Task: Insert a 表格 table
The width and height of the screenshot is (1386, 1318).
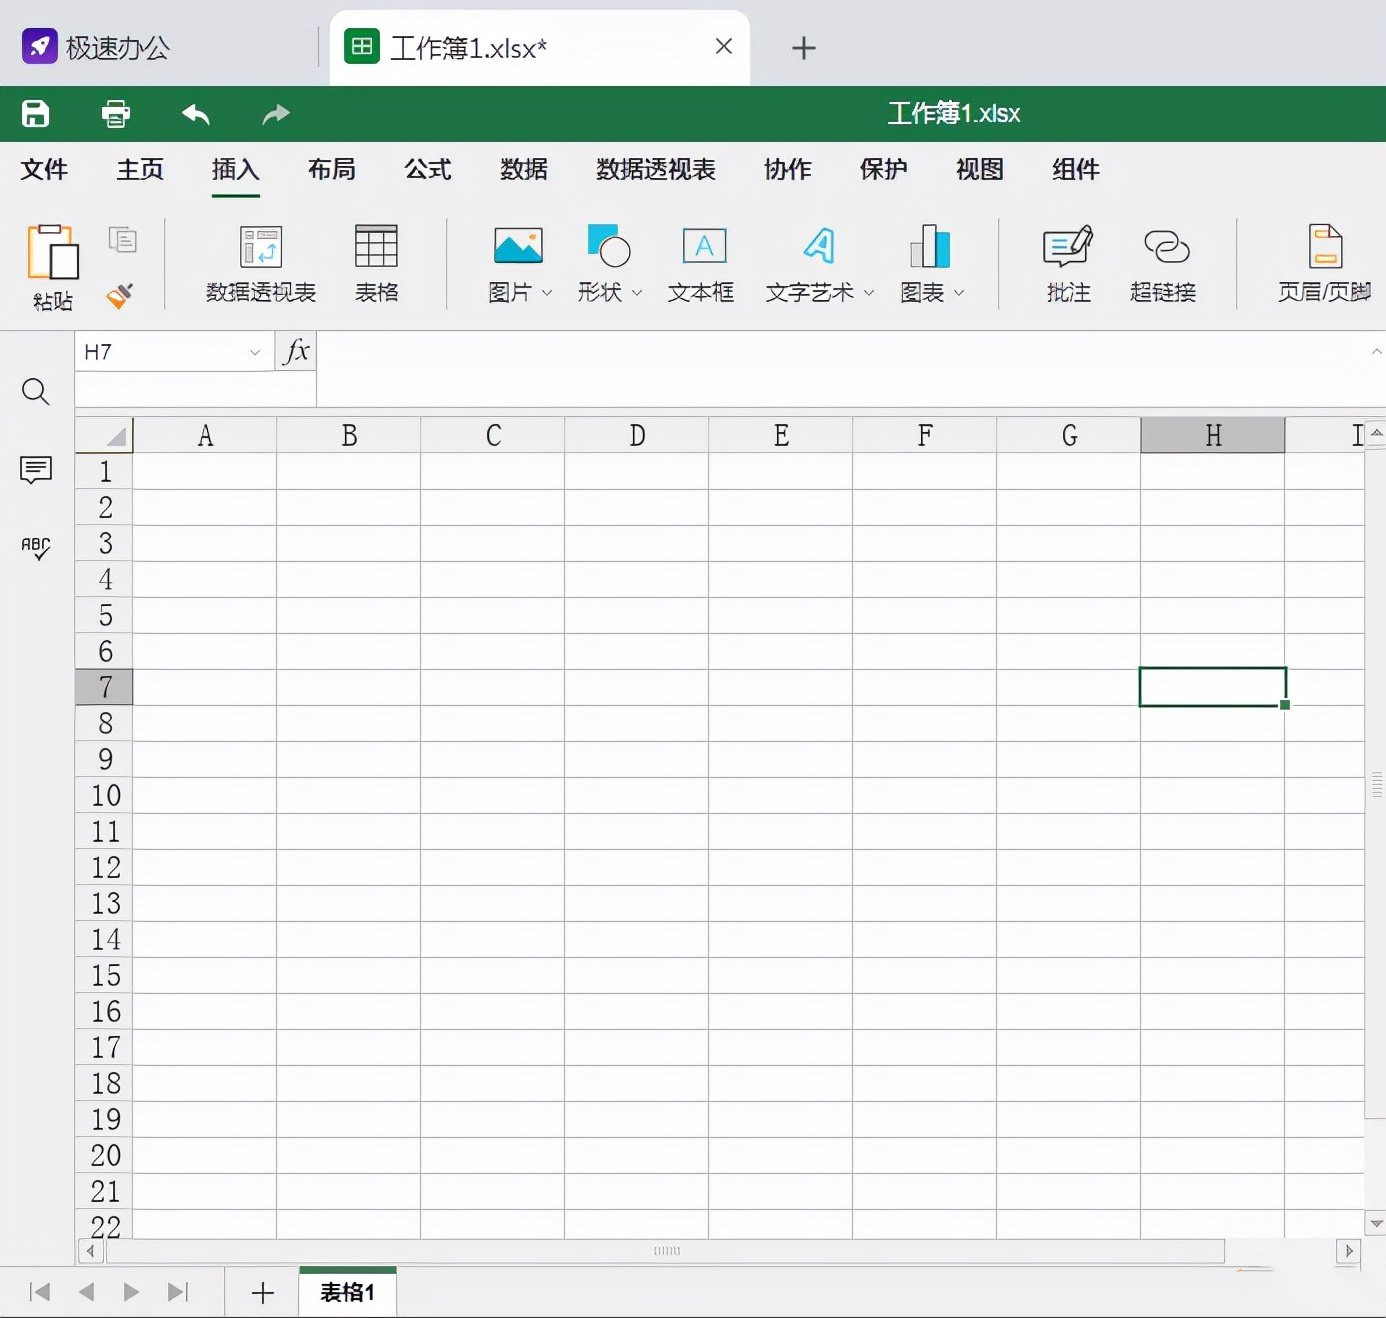Action: pos(377,265)
